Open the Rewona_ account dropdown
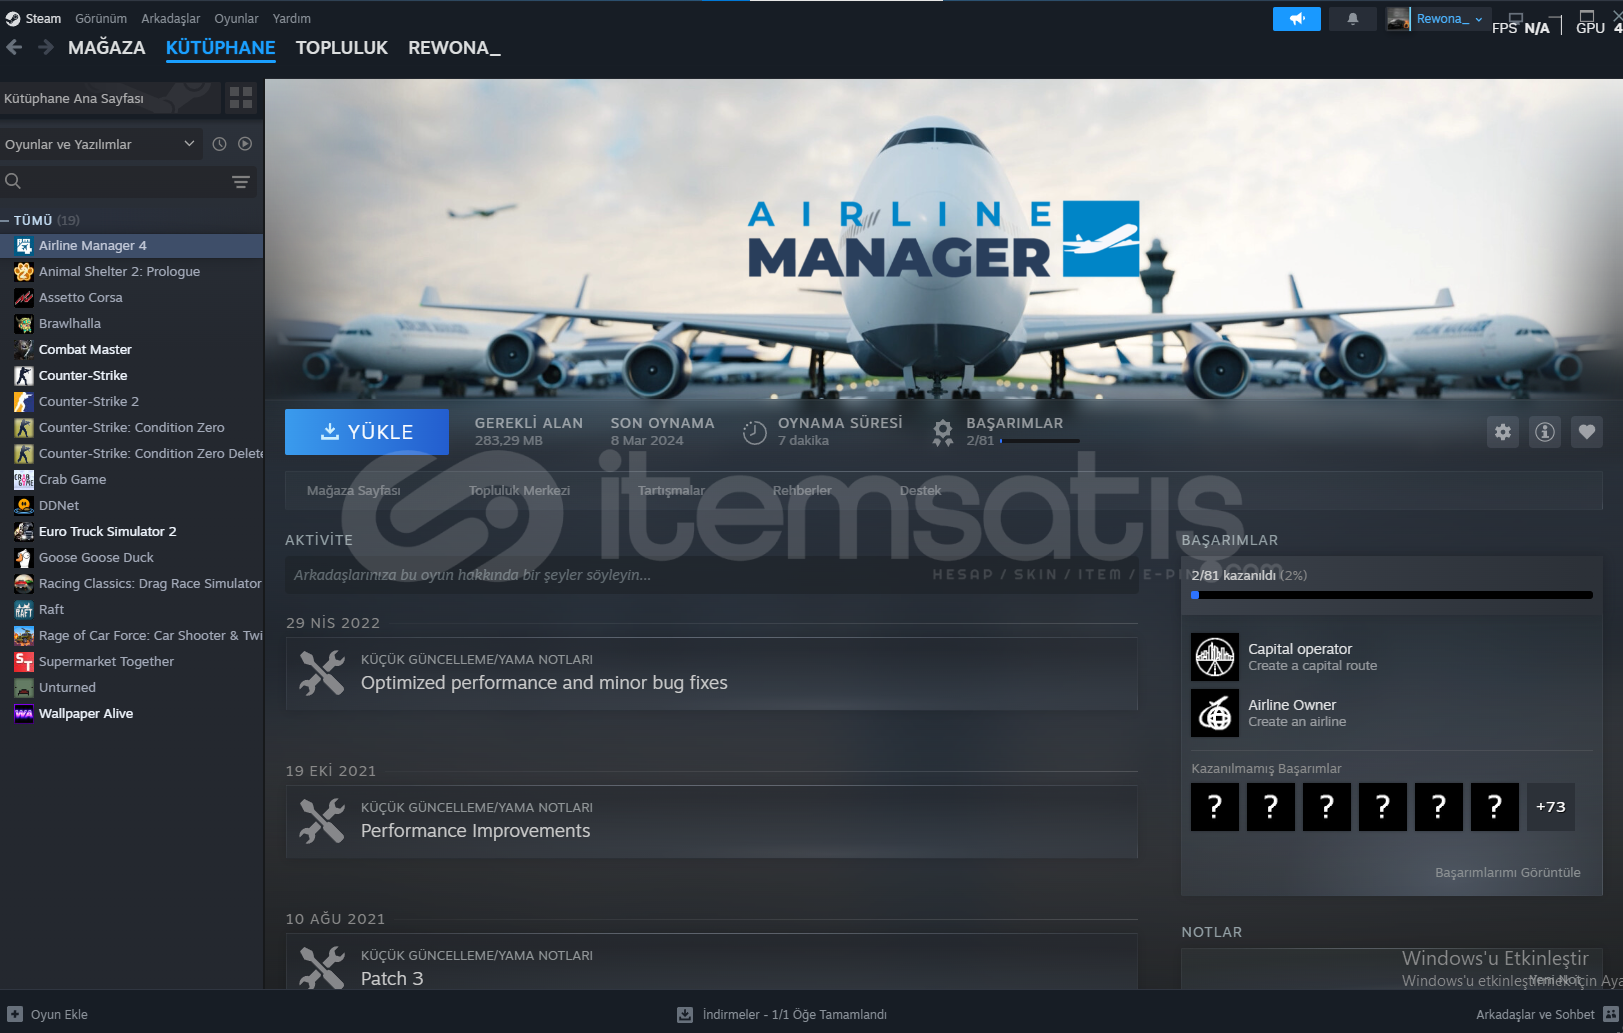Image resolution: width=1623 pixels, height=1033 pixels. click(x=1449, y=19)
